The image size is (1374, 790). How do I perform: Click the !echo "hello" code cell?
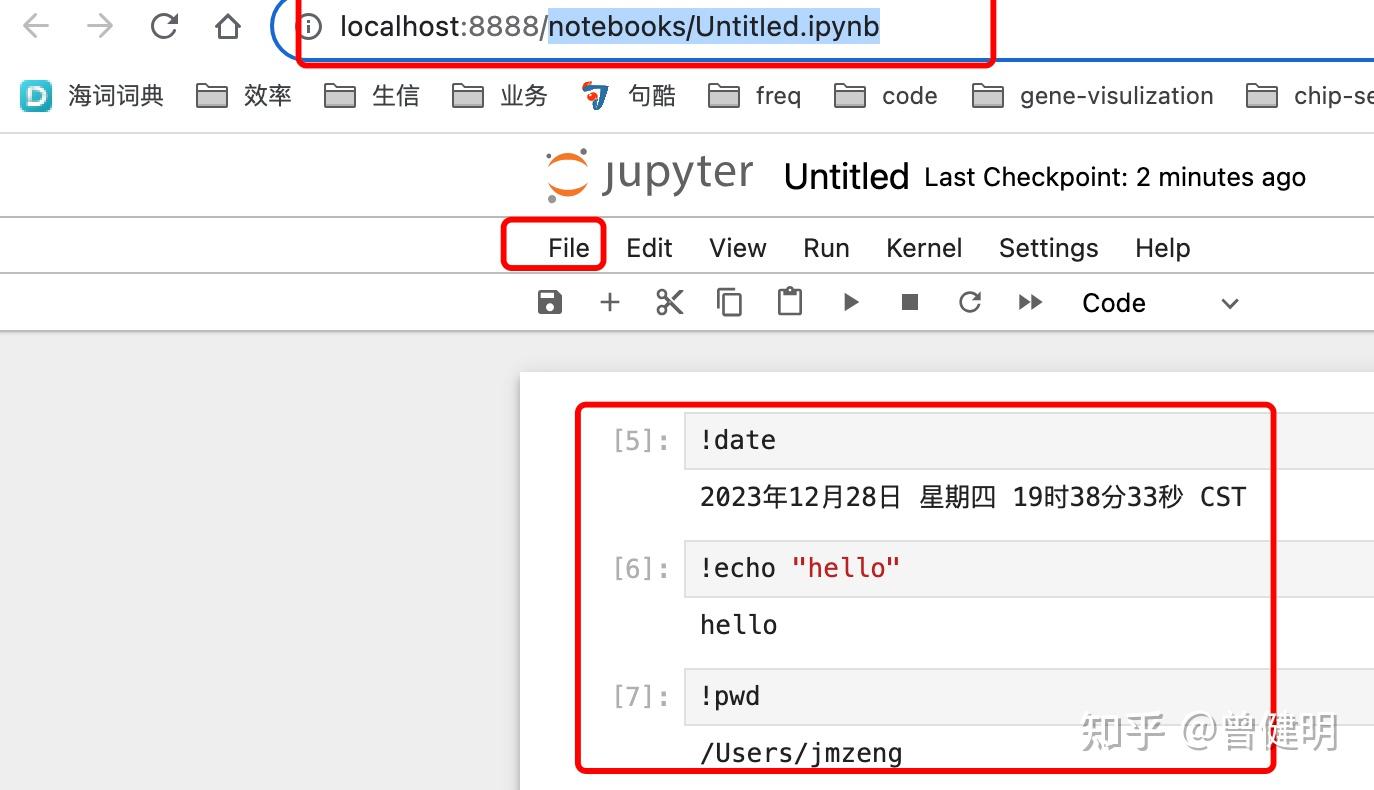[x=1029, y=568]
